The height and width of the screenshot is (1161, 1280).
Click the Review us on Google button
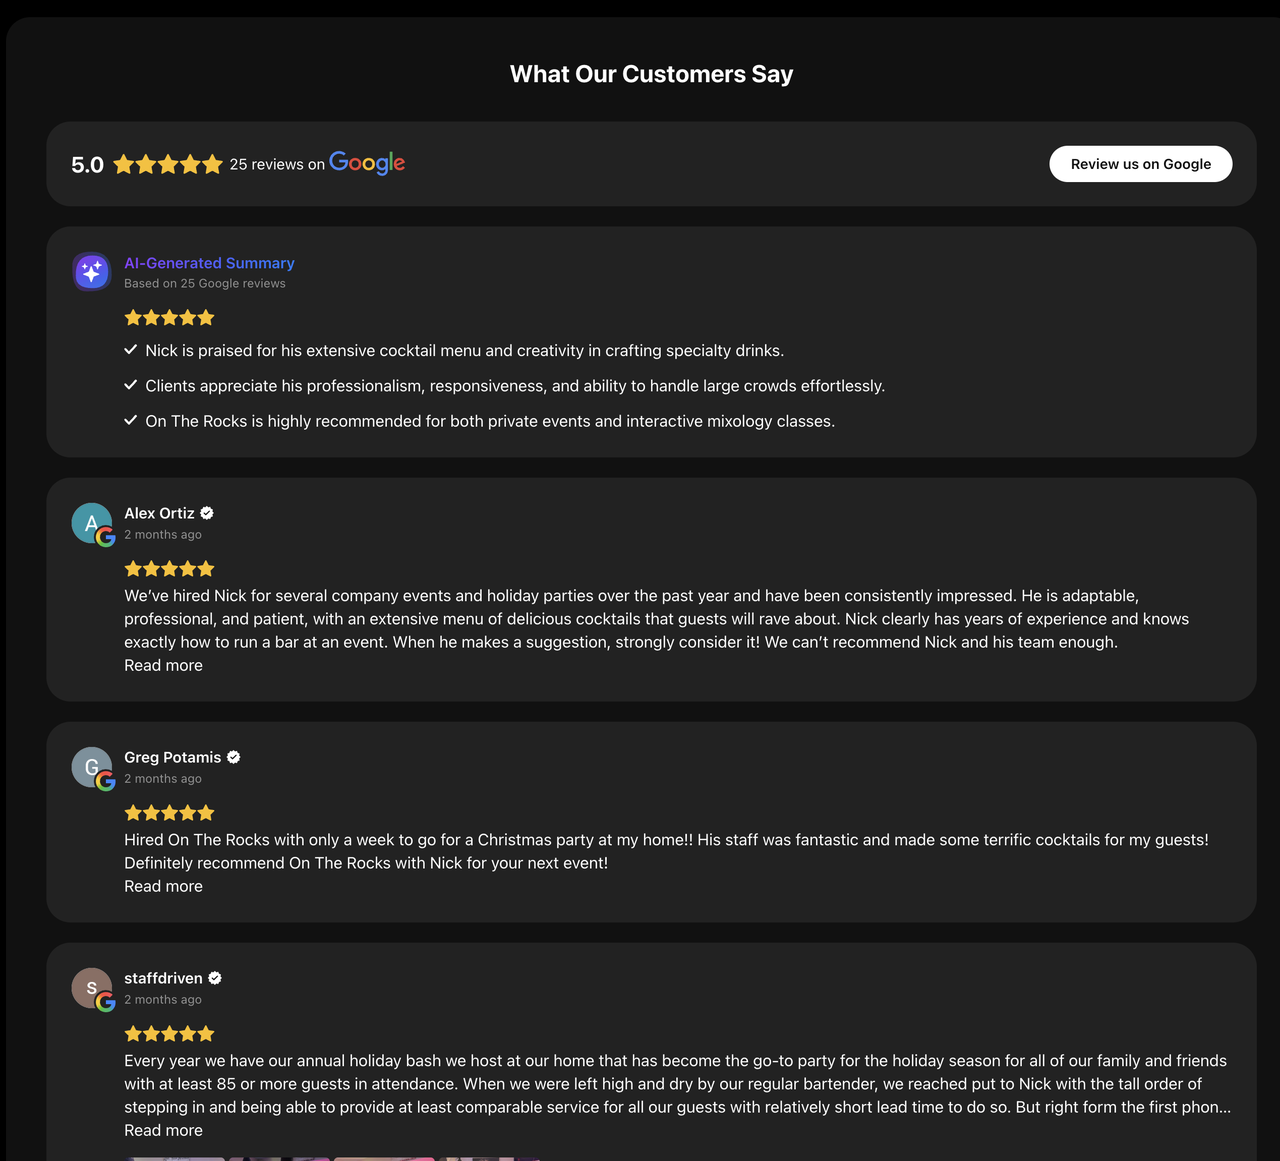pyautogui.click(x=1140, y=164)
